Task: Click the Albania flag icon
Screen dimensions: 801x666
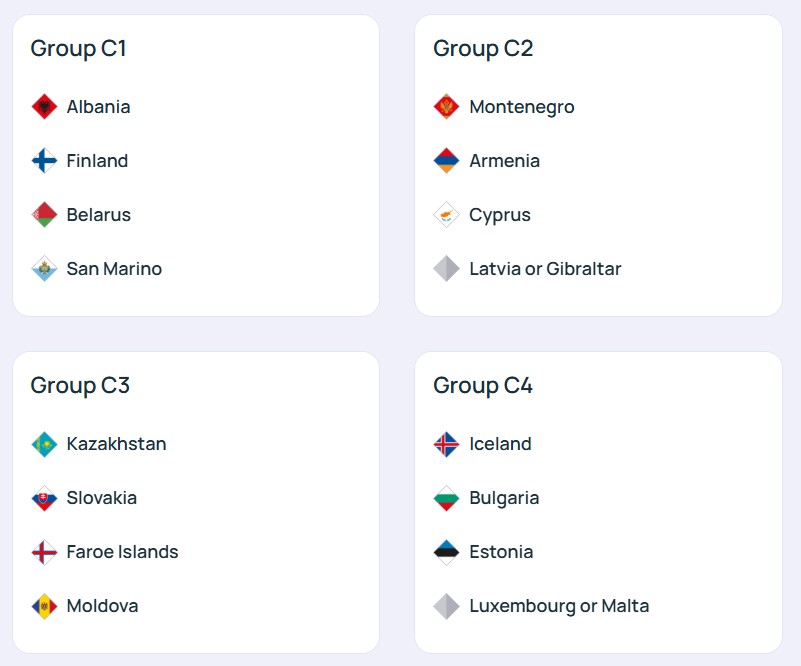Action: tap(44, 107)
